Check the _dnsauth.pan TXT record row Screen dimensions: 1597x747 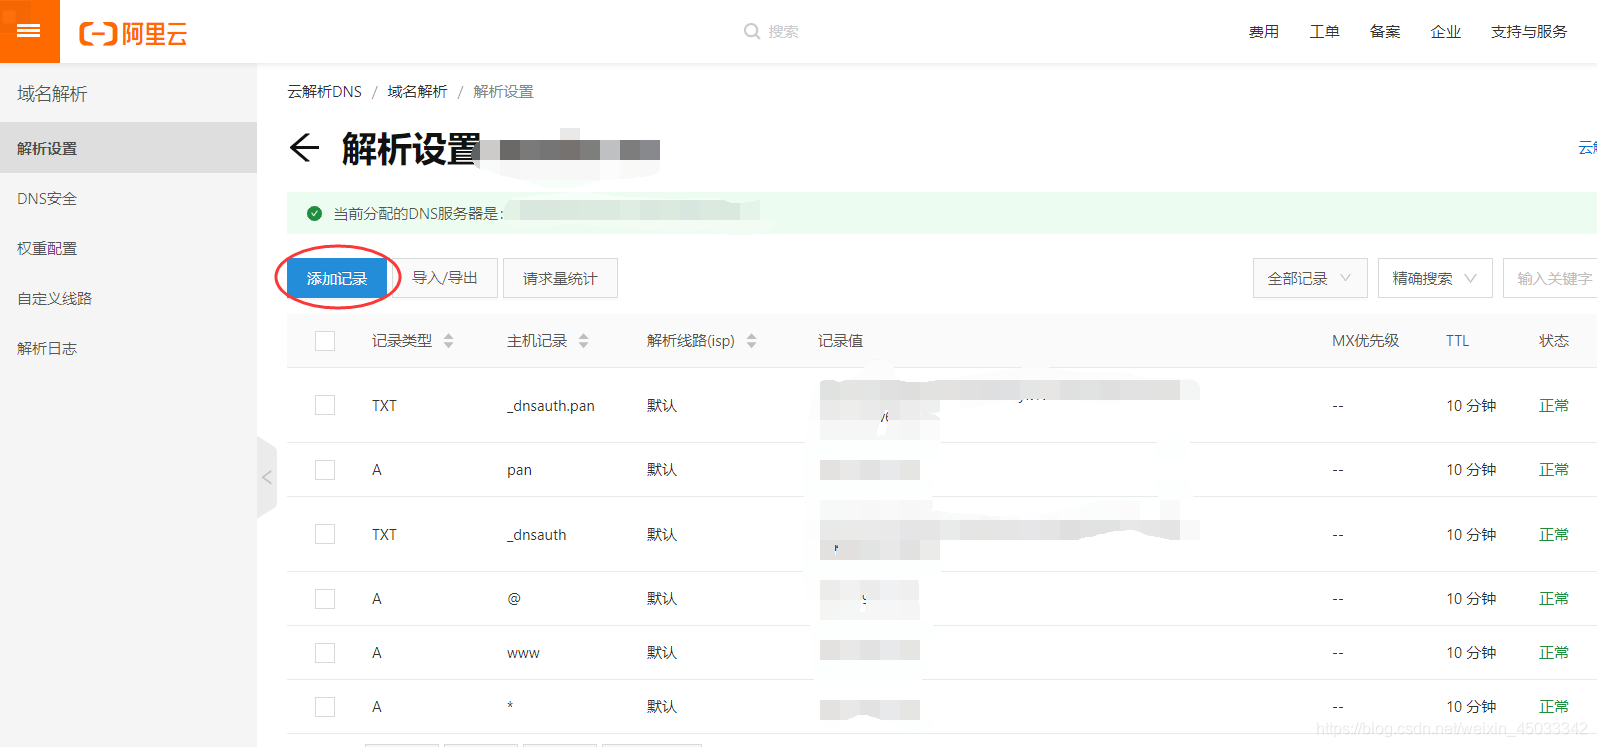(x=325, y=405)
